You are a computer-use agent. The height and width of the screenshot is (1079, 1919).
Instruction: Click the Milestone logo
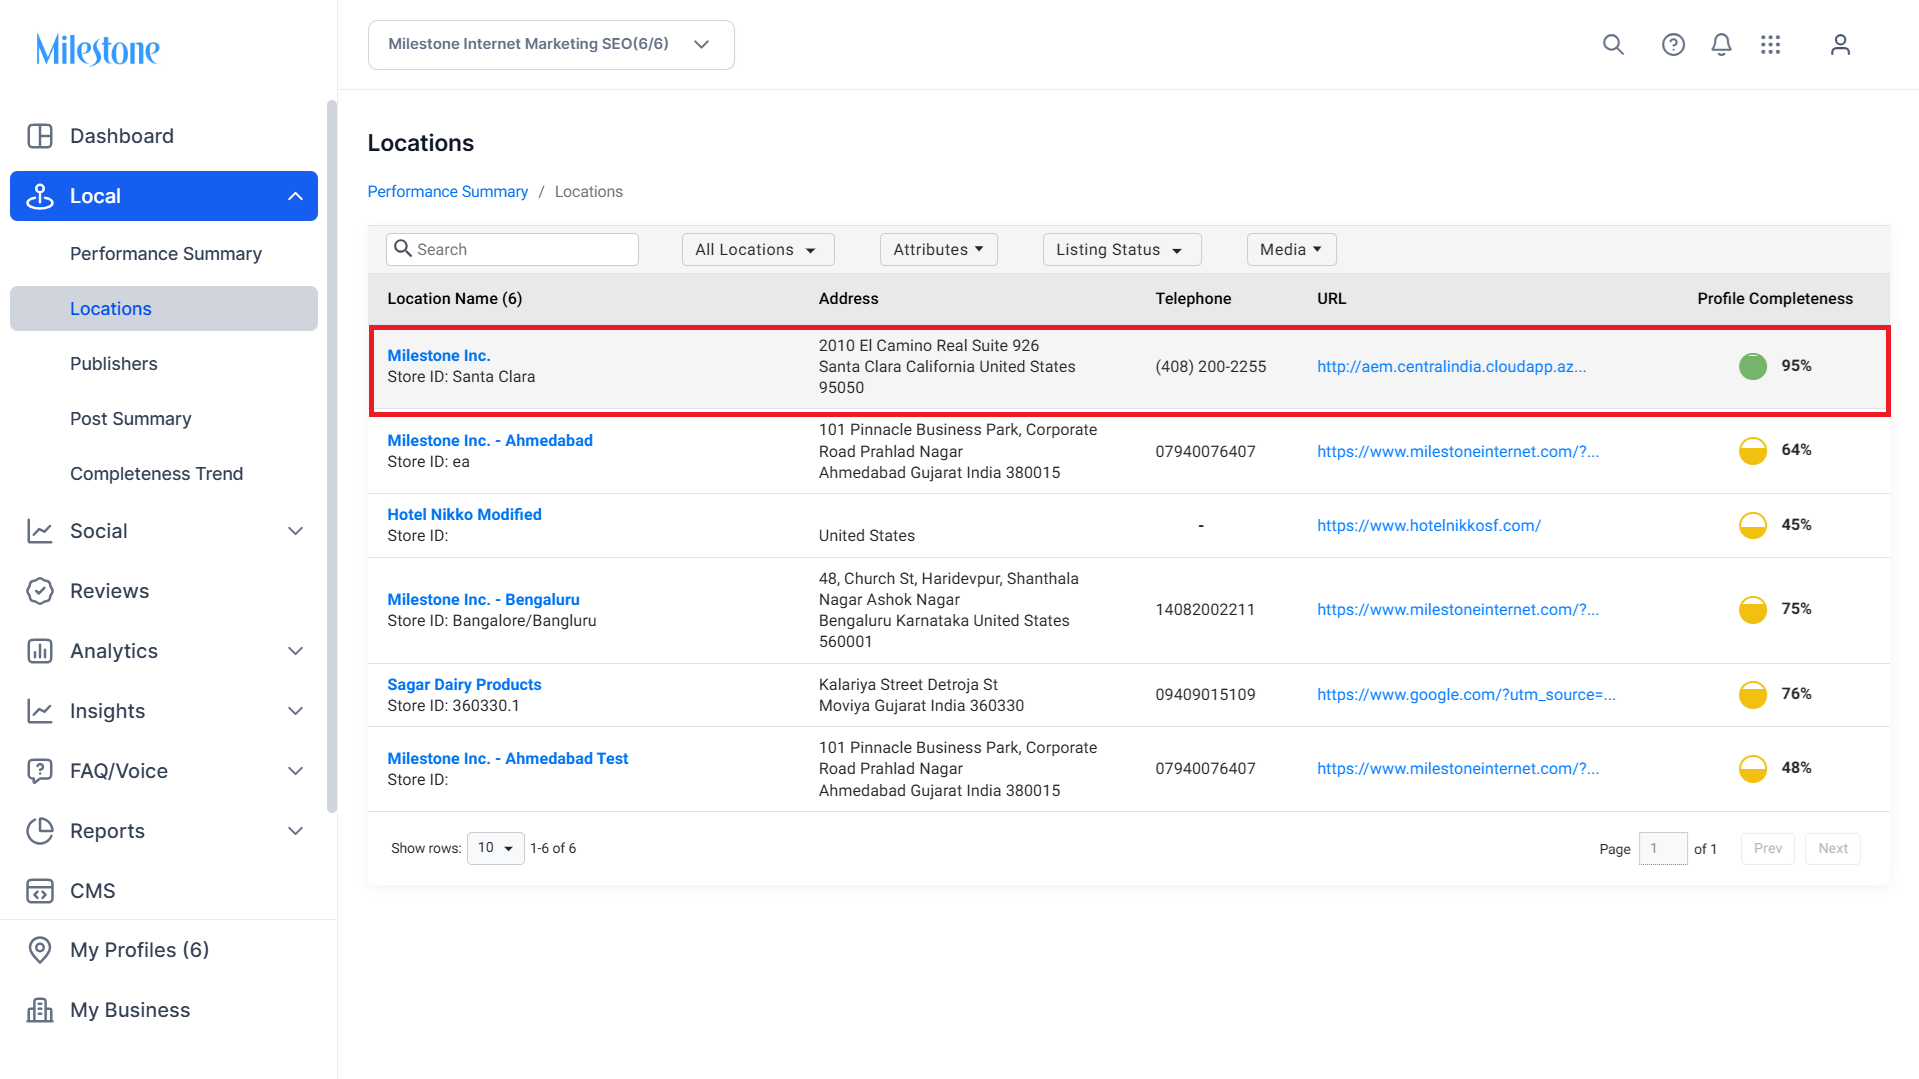click(x=98, y=49)
